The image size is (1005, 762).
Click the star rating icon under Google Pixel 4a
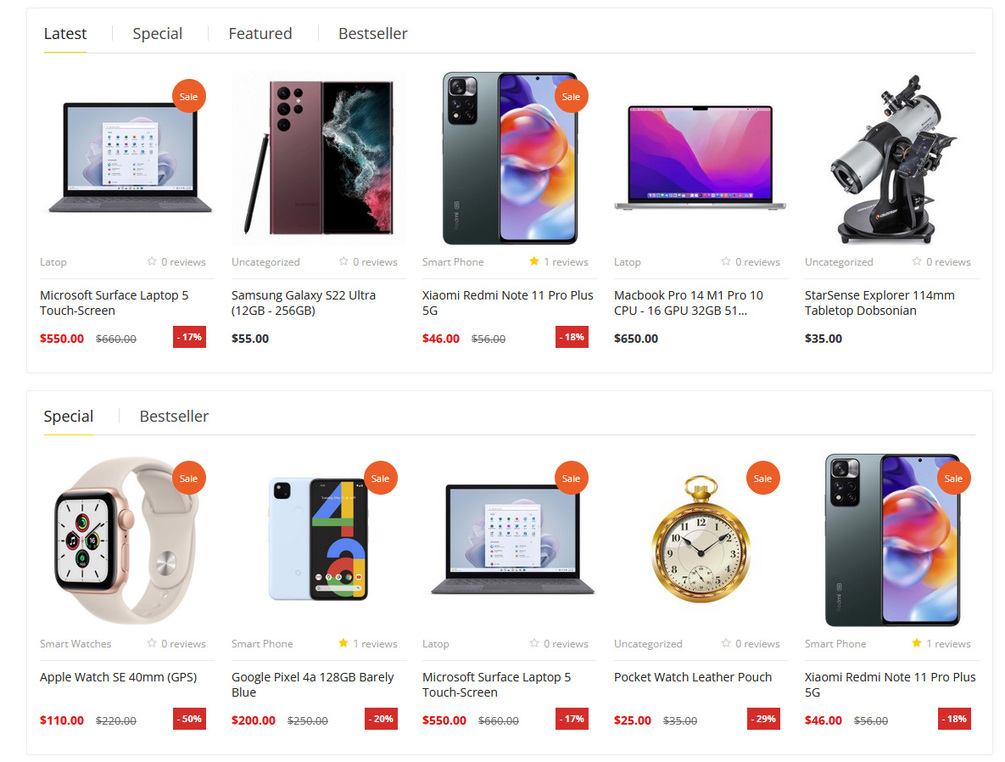344,643
